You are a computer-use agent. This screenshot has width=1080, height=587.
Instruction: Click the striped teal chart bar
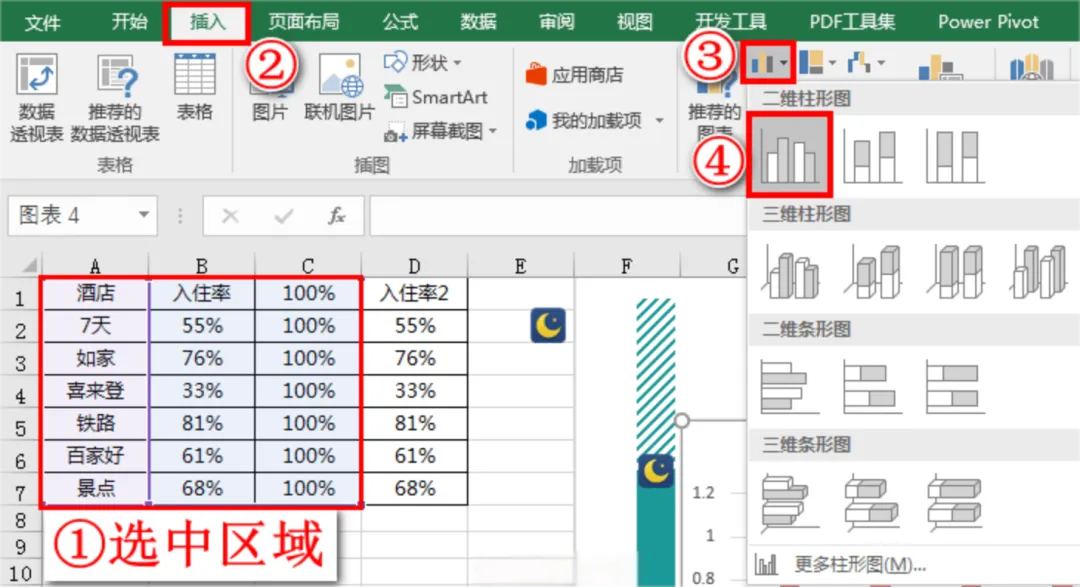(x=656, y=375)
